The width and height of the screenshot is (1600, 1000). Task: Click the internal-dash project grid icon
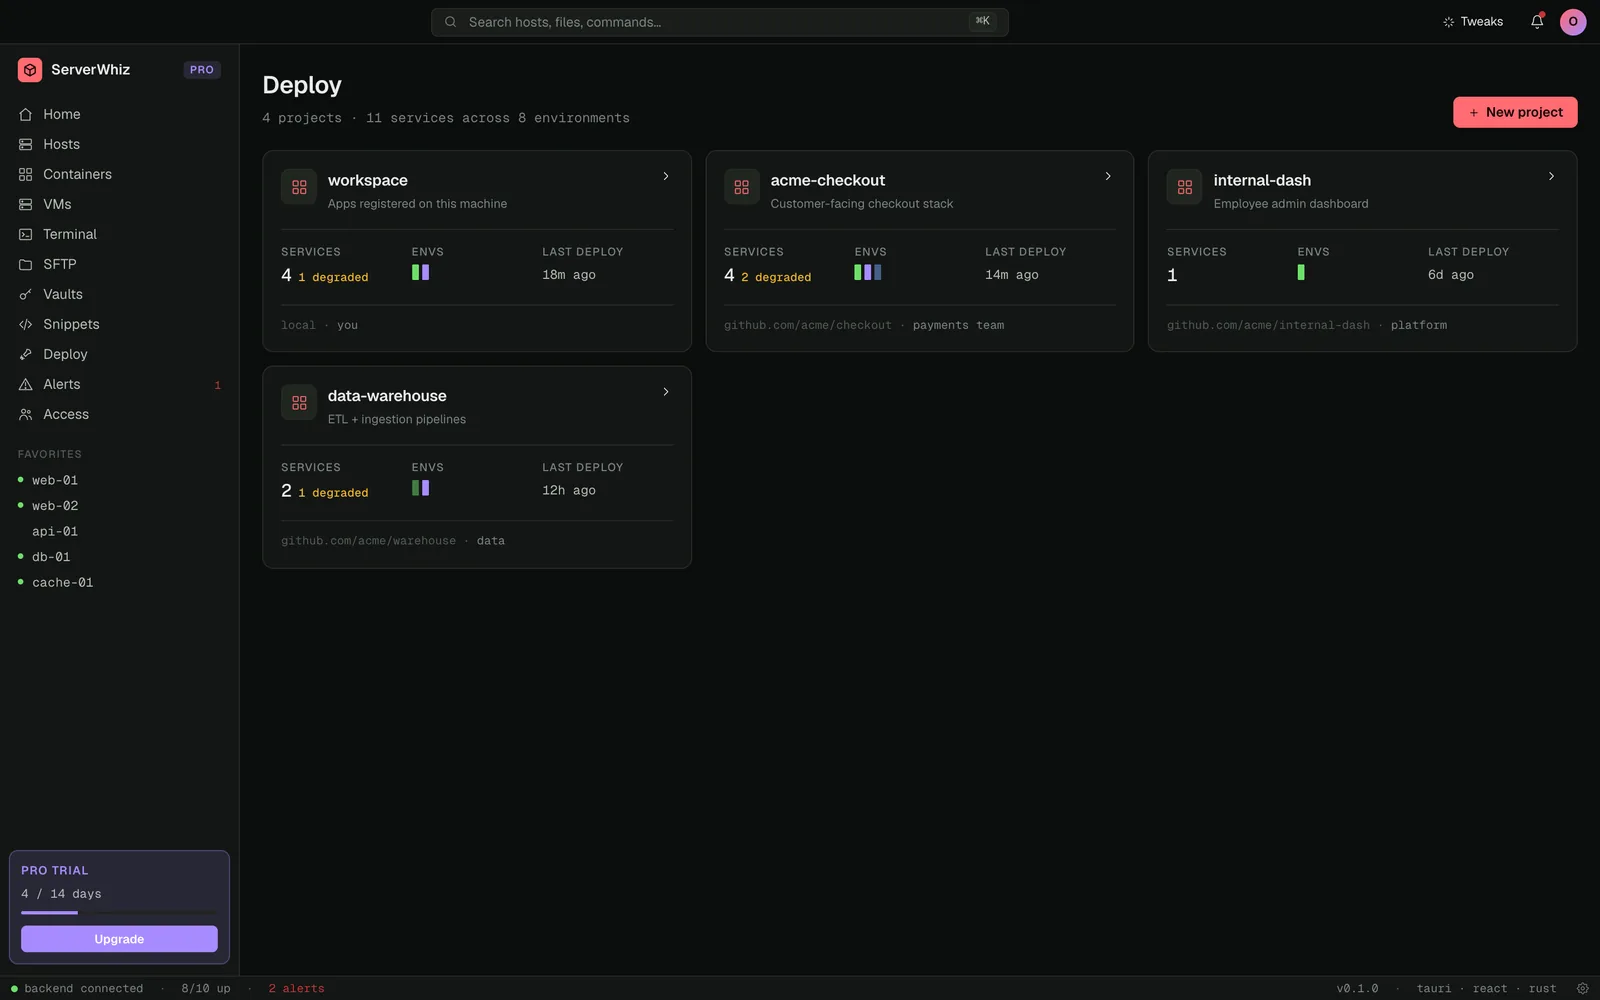[x=1185, y=187]
